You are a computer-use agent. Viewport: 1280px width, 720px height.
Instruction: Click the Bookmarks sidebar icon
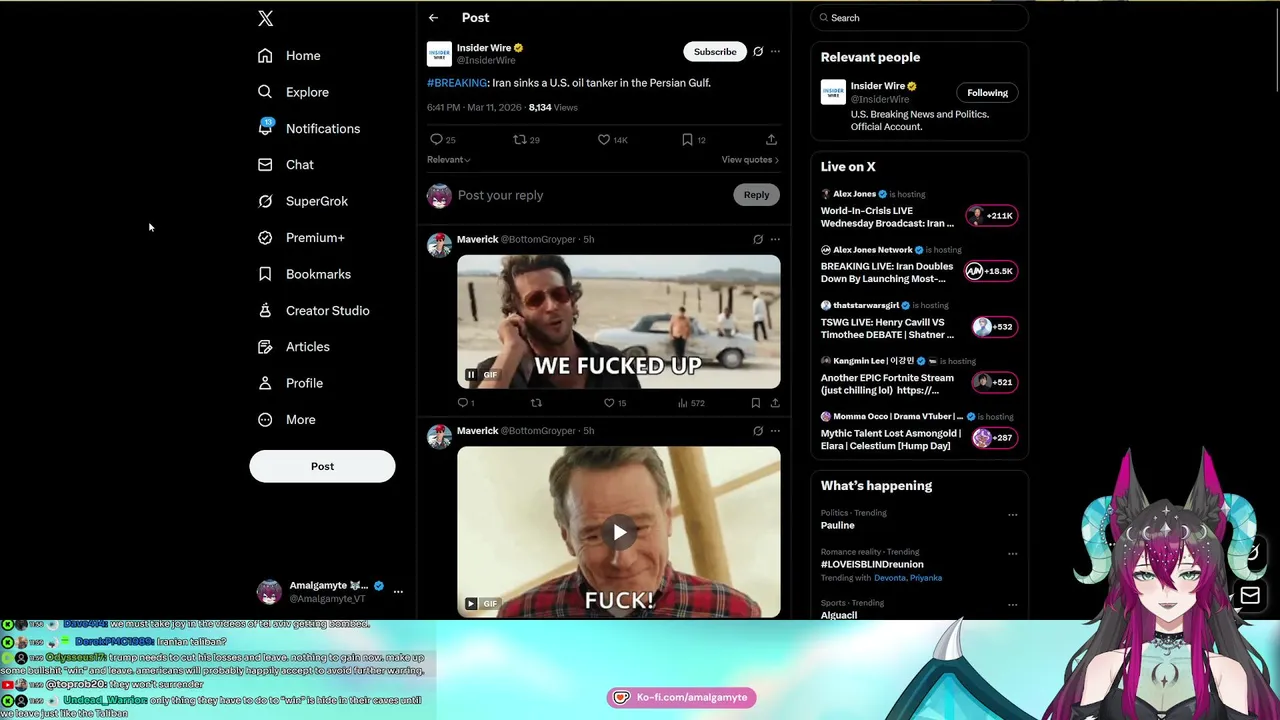tap(265, 274)
